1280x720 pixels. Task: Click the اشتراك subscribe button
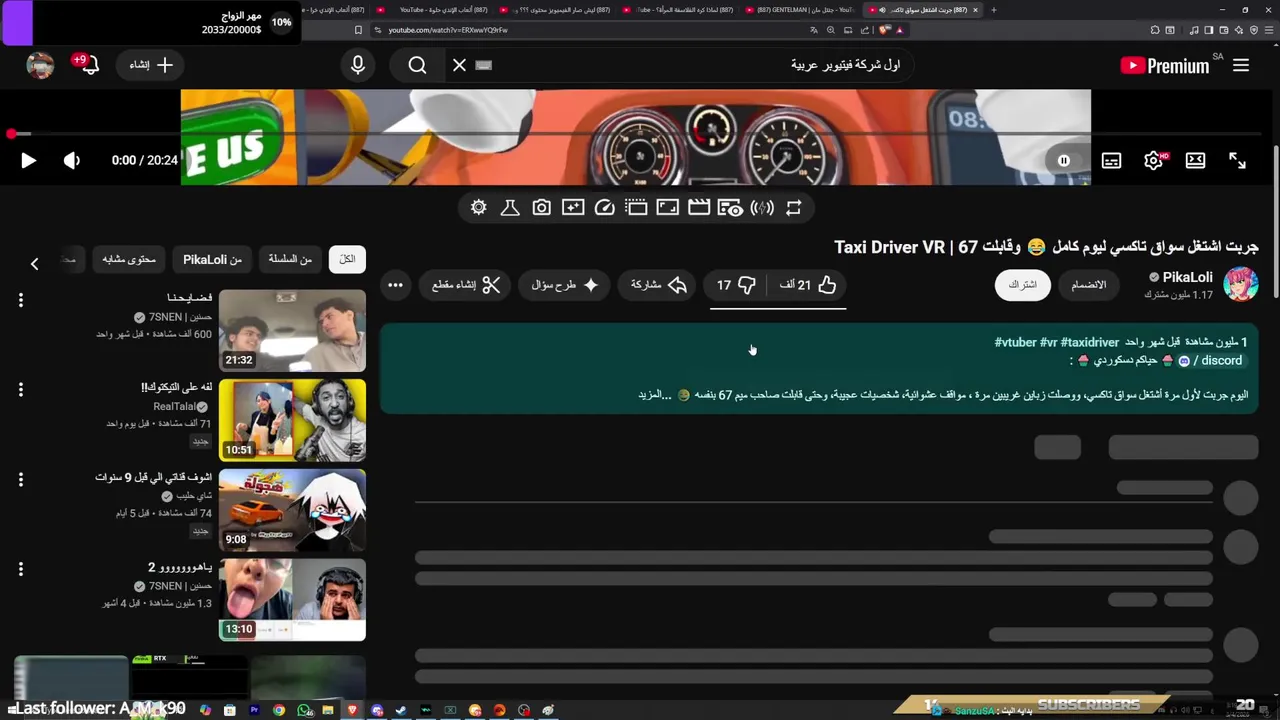coord(1022,285)
